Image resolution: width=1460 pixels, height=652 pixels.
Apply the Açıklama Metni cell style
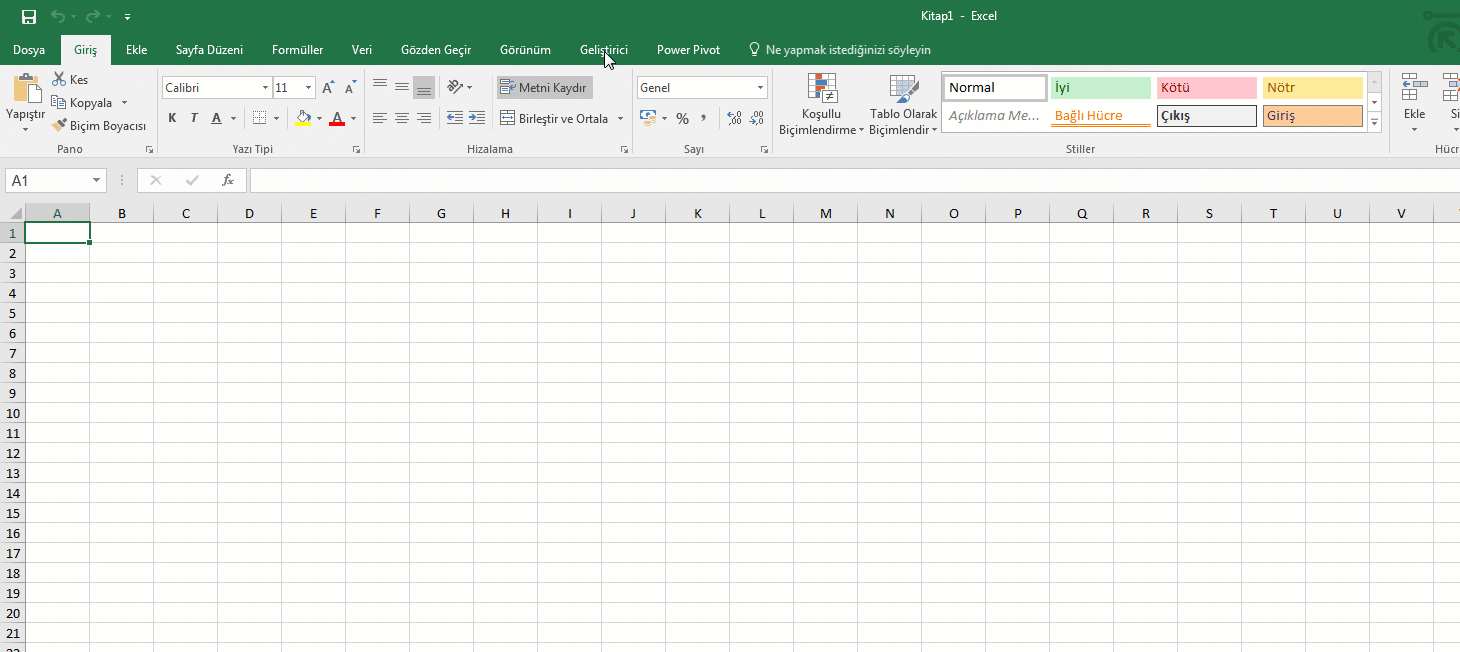click(x=995, y=116)
